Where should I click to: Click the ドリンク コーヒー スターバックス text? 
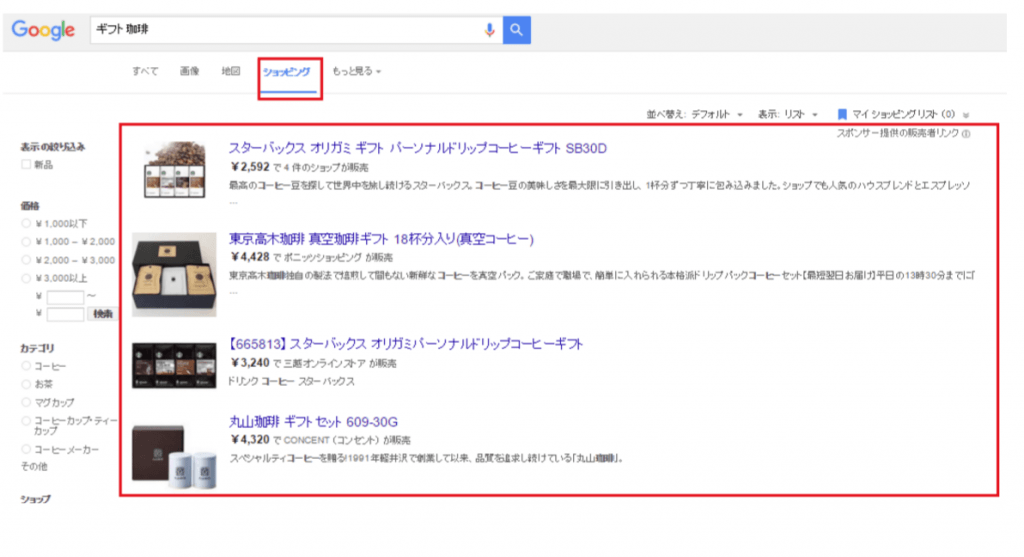pyautogui.click(x=291, y=381)
